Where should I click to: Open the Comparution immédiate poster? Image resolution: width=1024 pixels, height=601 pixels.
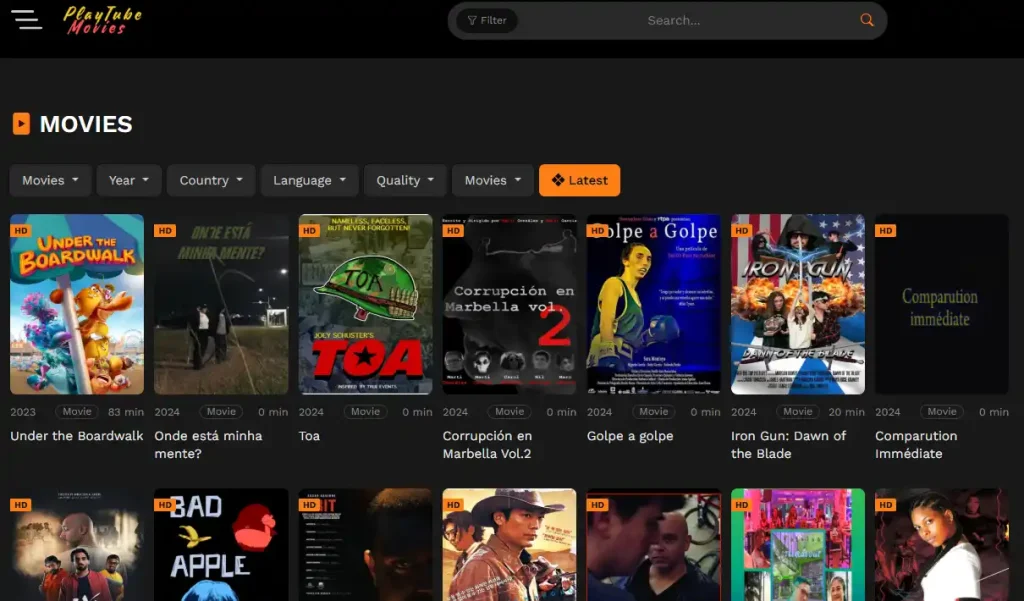(942, 304)
